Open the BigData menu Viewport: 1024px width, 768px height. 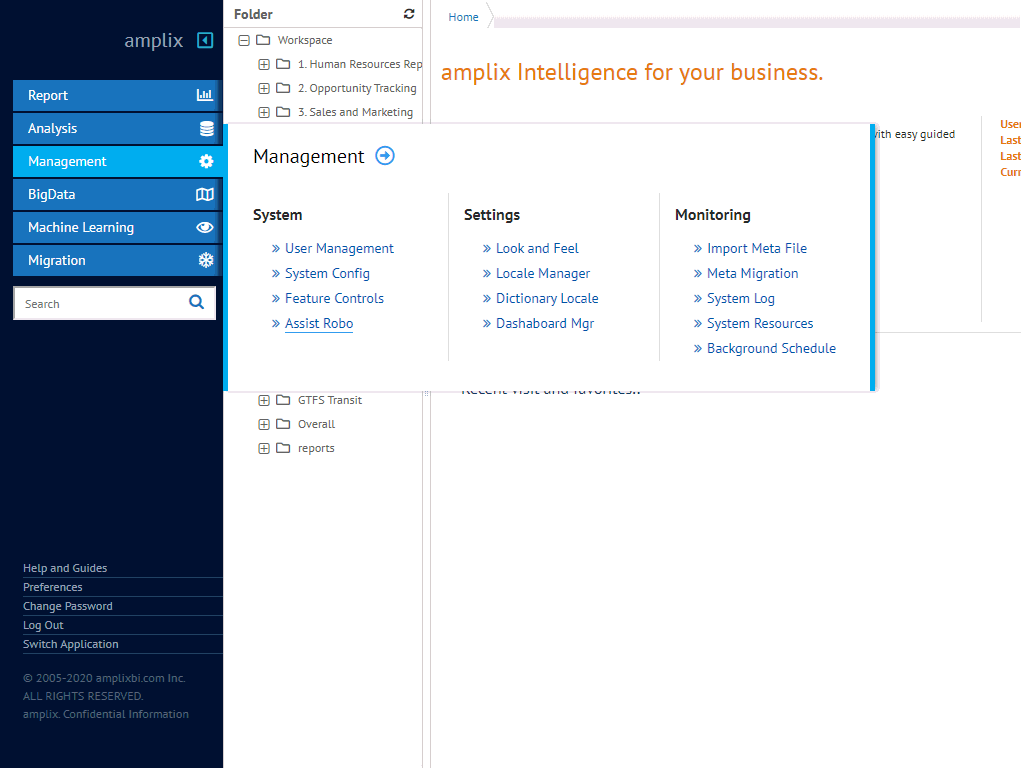pos(118,195)
